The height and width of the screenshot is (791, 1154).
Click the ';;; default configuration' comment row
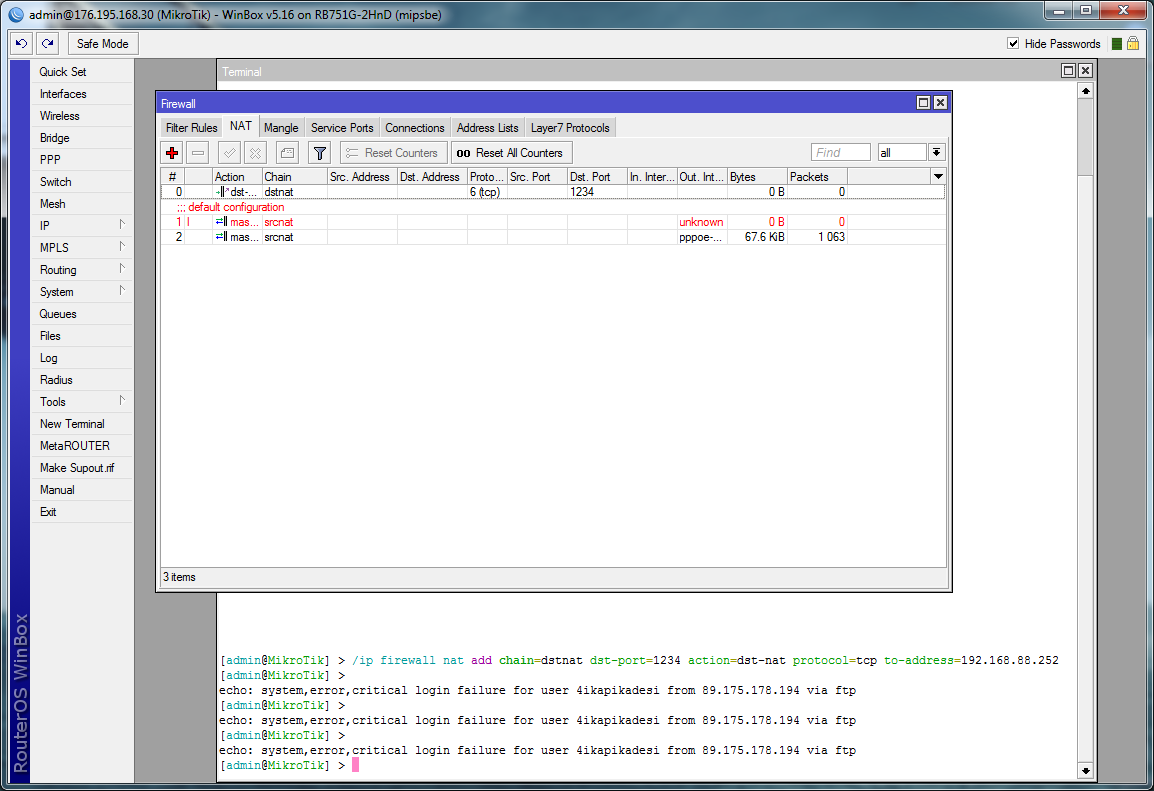pyautogui.click(x=553, y=207)
